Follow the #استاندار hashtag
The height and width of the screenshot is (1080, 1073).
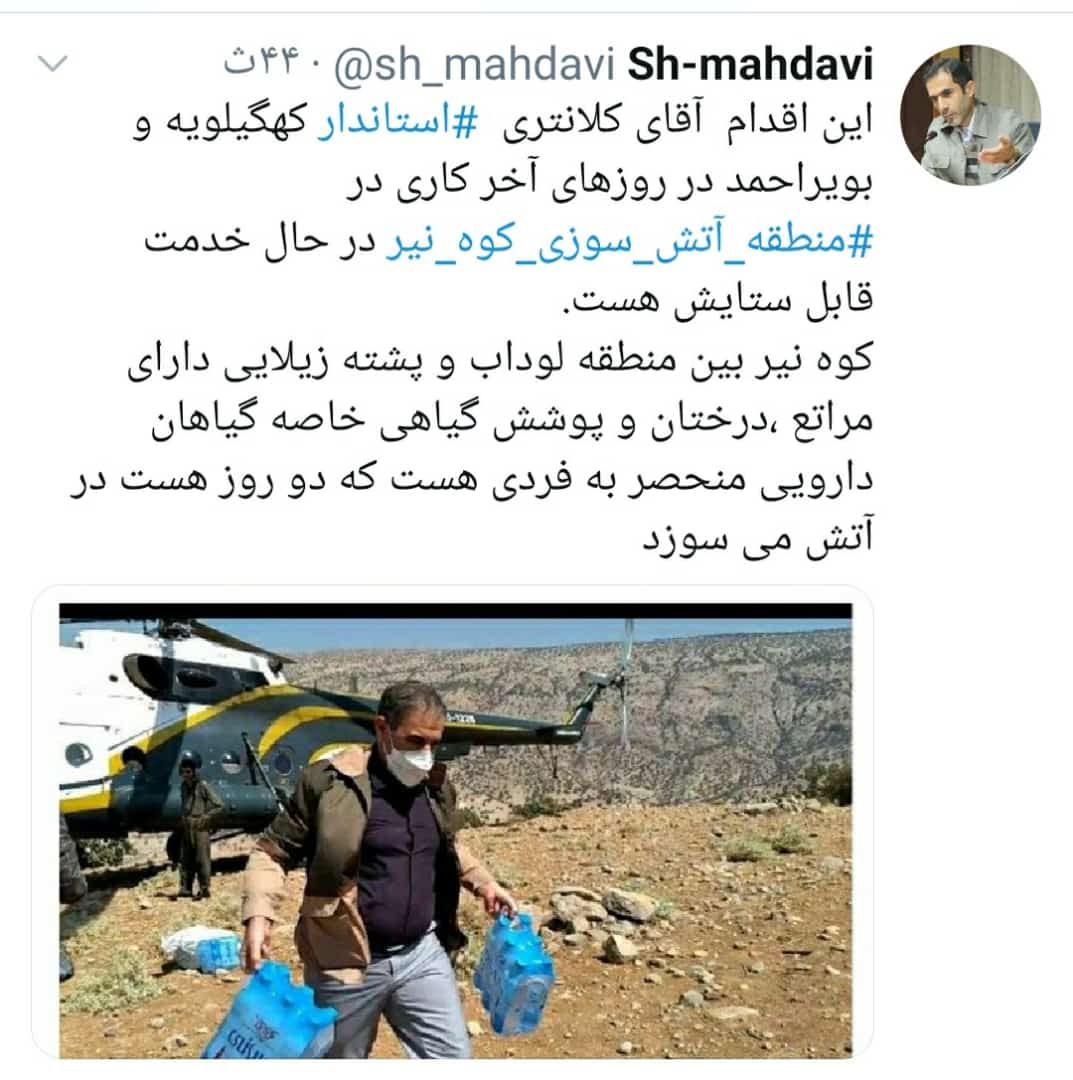tap(397, 120)
